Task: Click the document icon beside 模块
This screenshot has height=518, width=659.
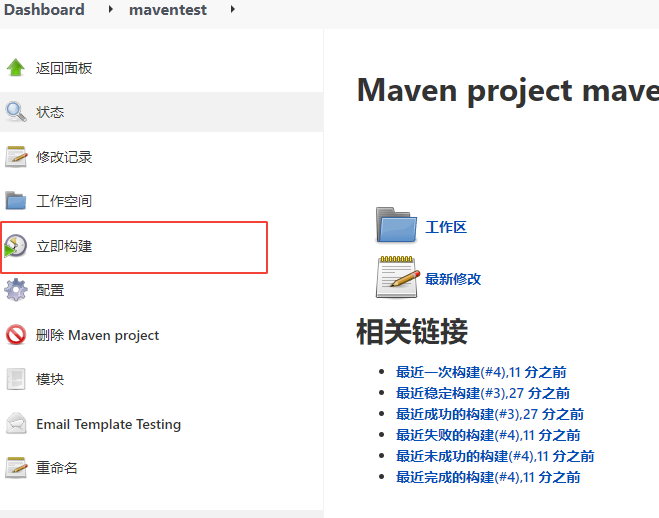Action: 16,379
